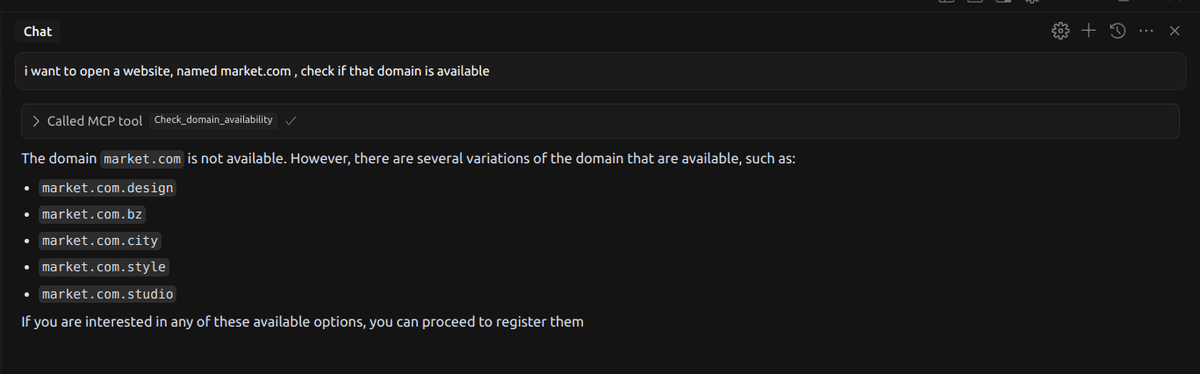Image resolution: width=1200 pixels, height=374 pixels.
Task: Click the 'is not available' response sentence
Action: [152, 160]
